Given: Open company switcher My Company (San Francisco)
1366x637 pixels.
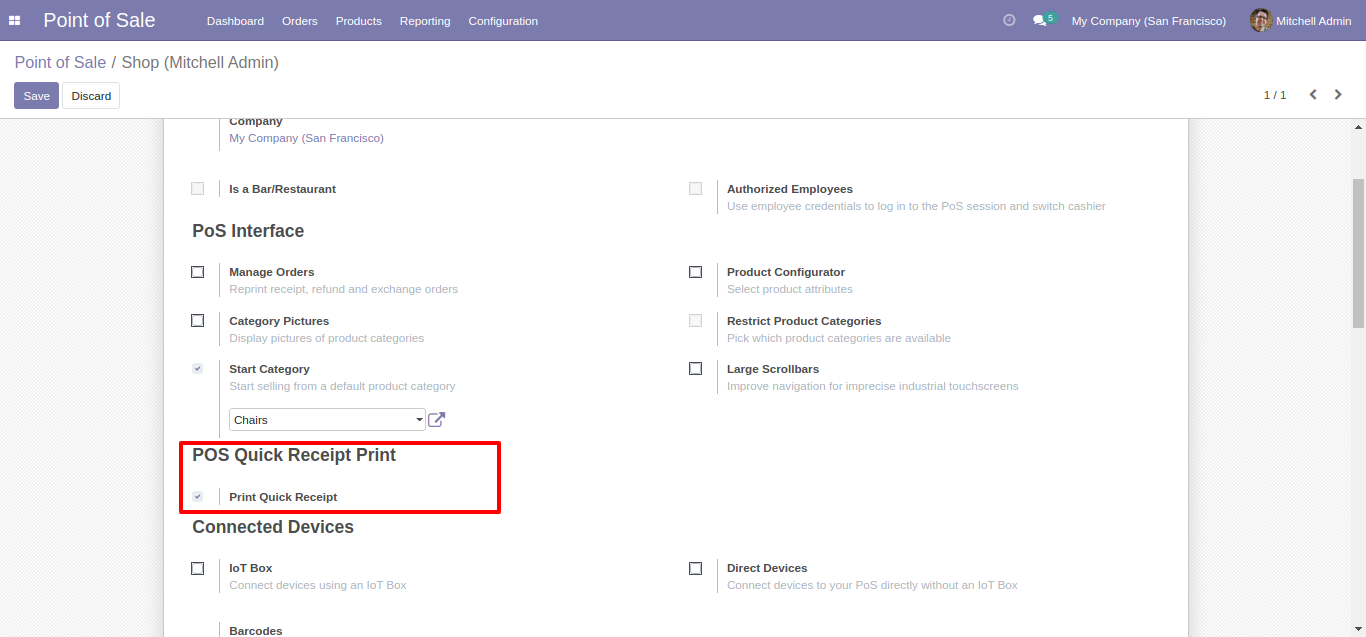Looking at the screenshot, I should pyautogui.click(x=1149, y=21).
